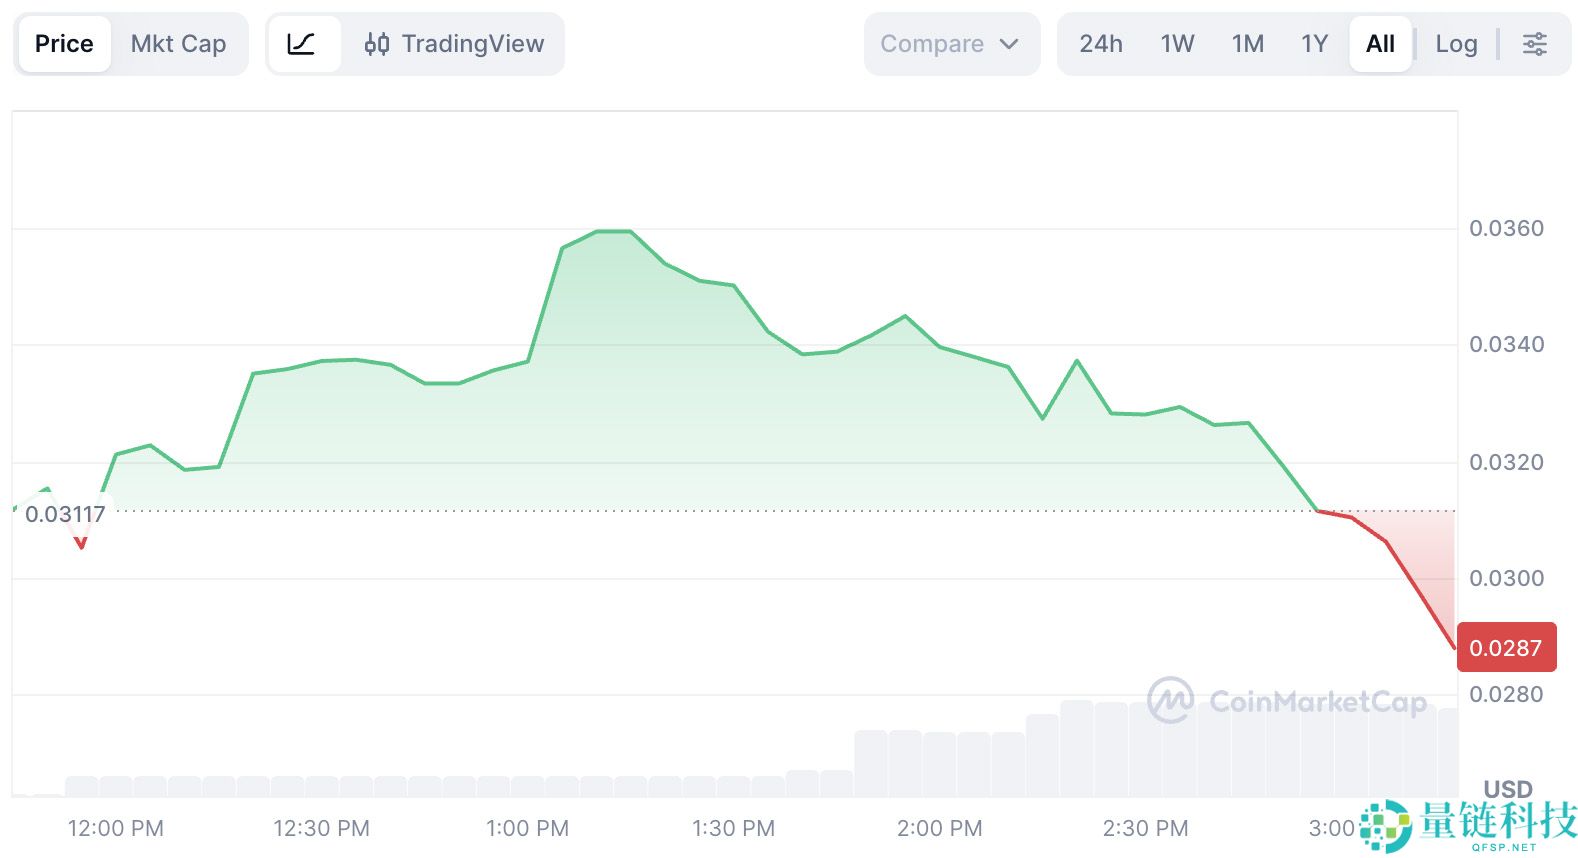Select the 1W time range
Image resolution: width=1578 pixels, height=858 pixels.
coord(1177,44)
